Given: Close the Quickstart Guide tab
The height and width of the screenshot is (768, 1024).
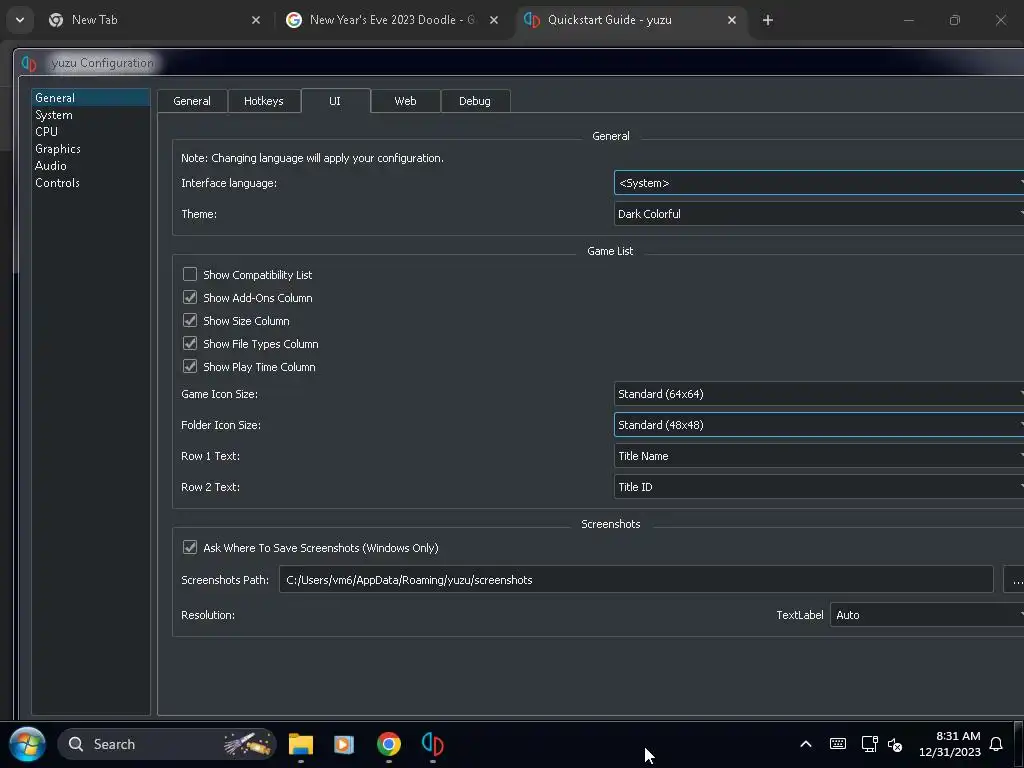Looking at the screenshot, I should 732,20.
